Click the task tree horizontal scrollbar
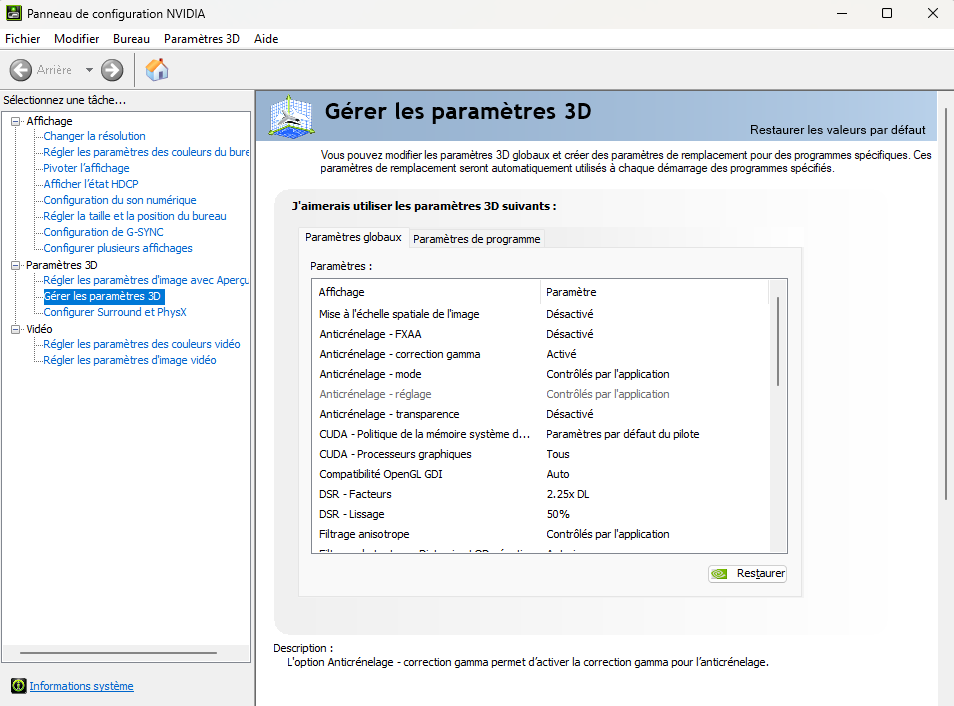The image size is (954, 706). [118, 653]
